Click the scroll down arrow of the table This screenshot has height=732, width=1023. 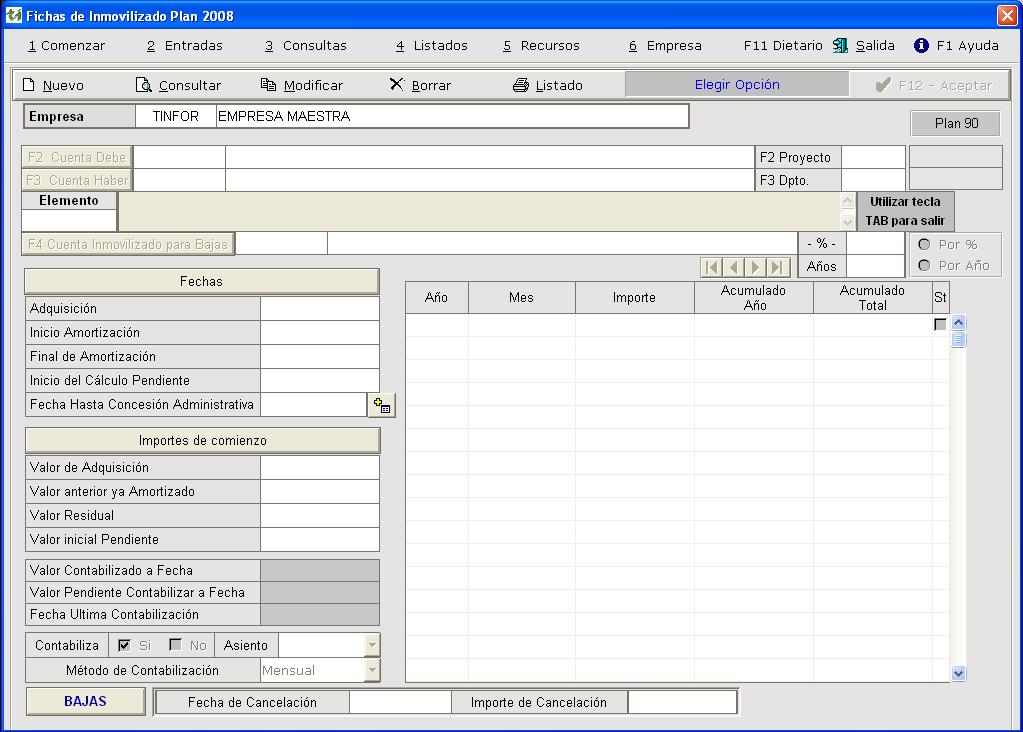pyautogui.click(x=958, y=673)
